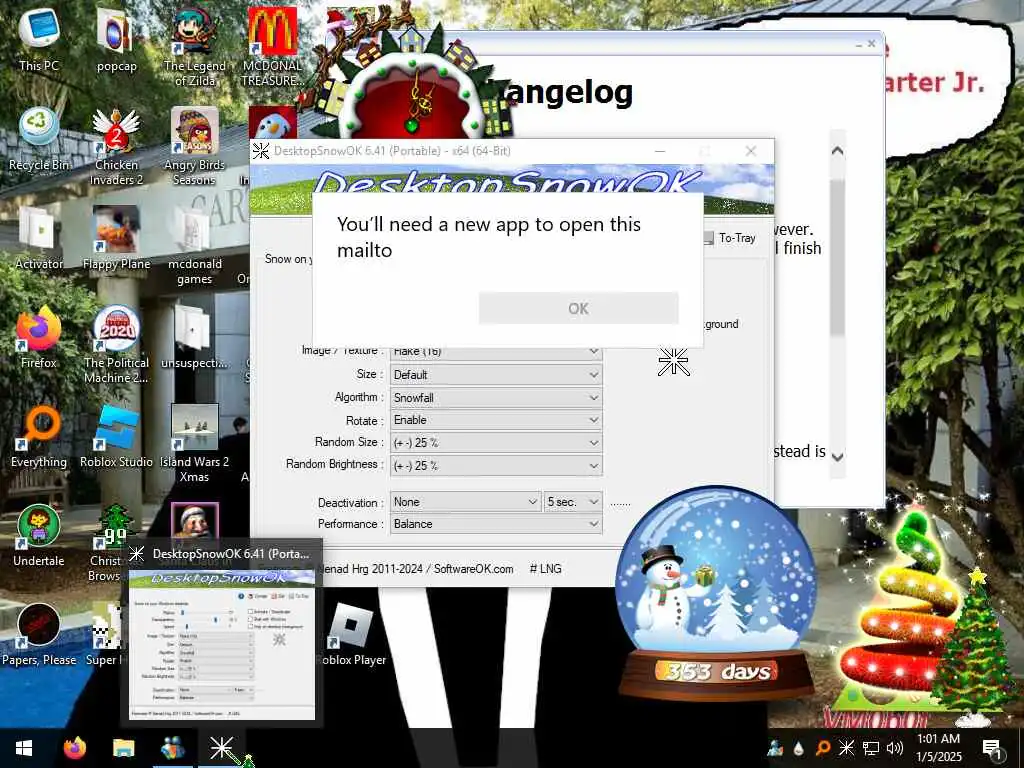Click the snow globe 353 days widget
The image size is (1024, 768).
click(x=716, y=593)
